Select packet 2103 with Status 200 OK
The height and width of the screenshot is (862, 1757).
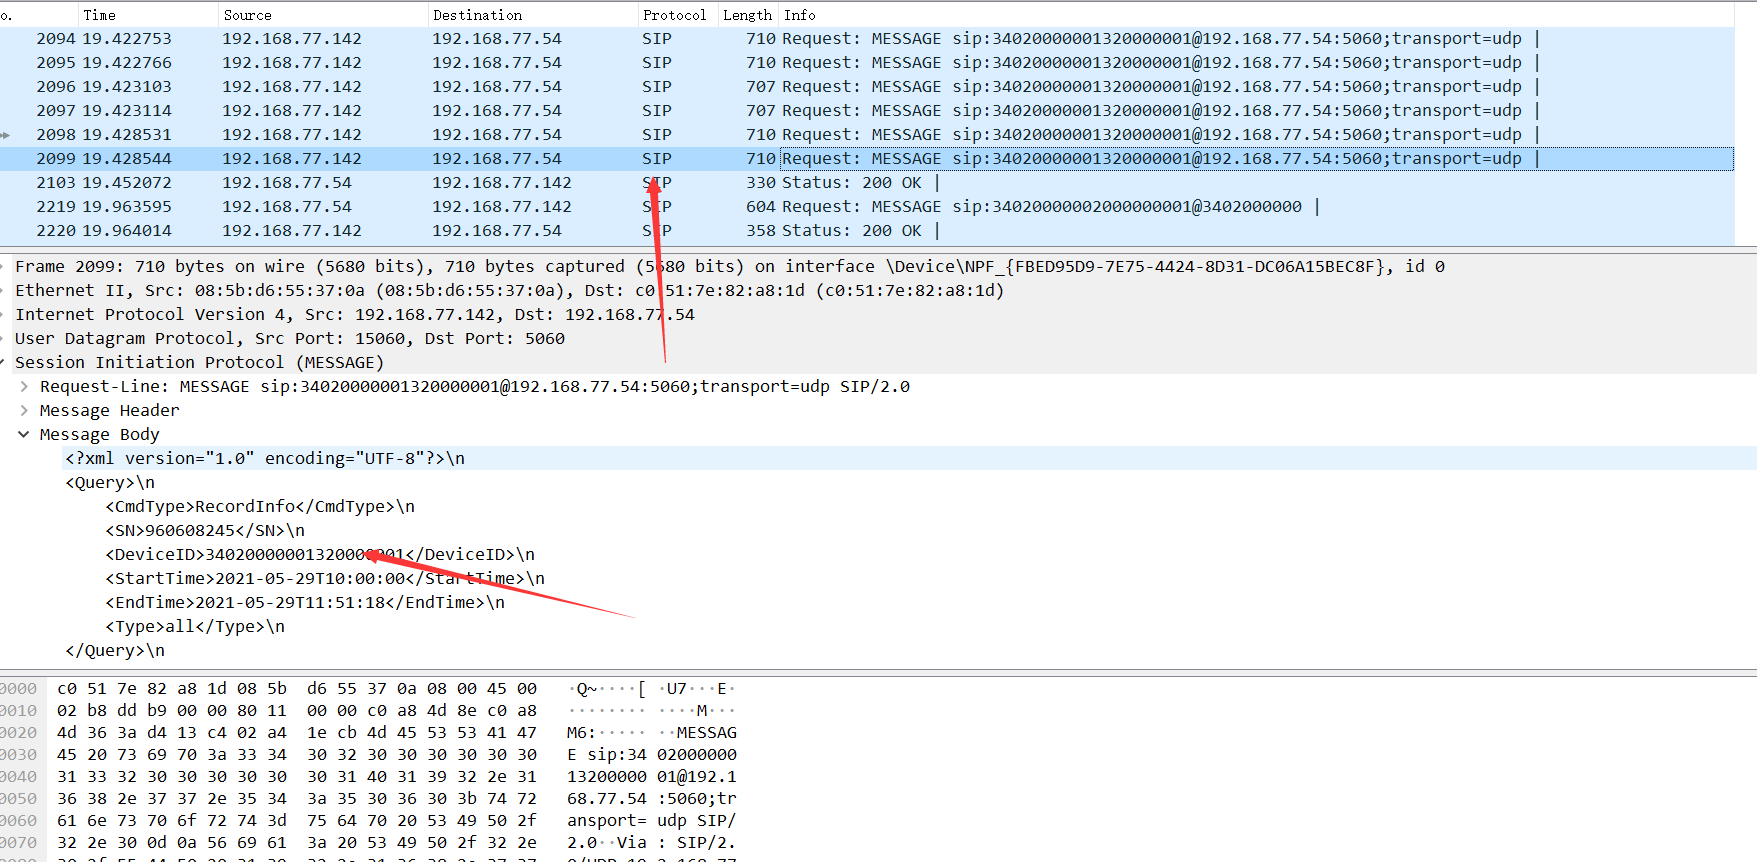867,182
